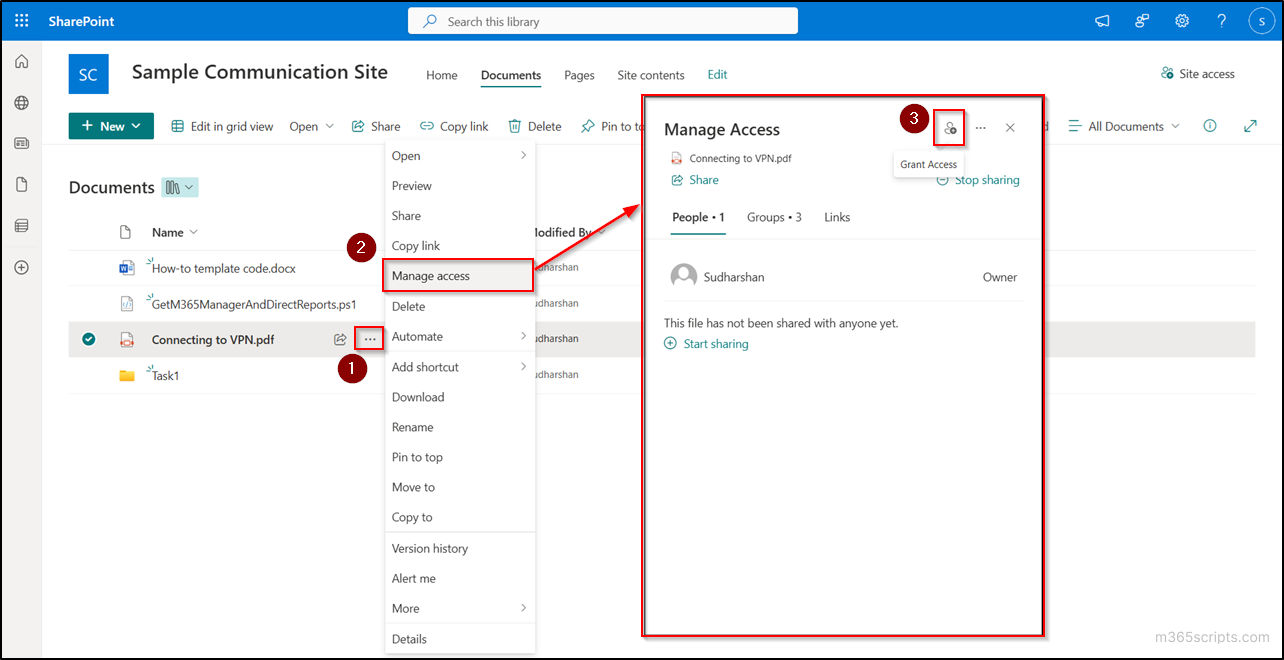Image resolution: width=1284 pixels, height=660 pixels.
Task: Switch to the Groups tab in Manage Access
Action: [x=773, y=217]
